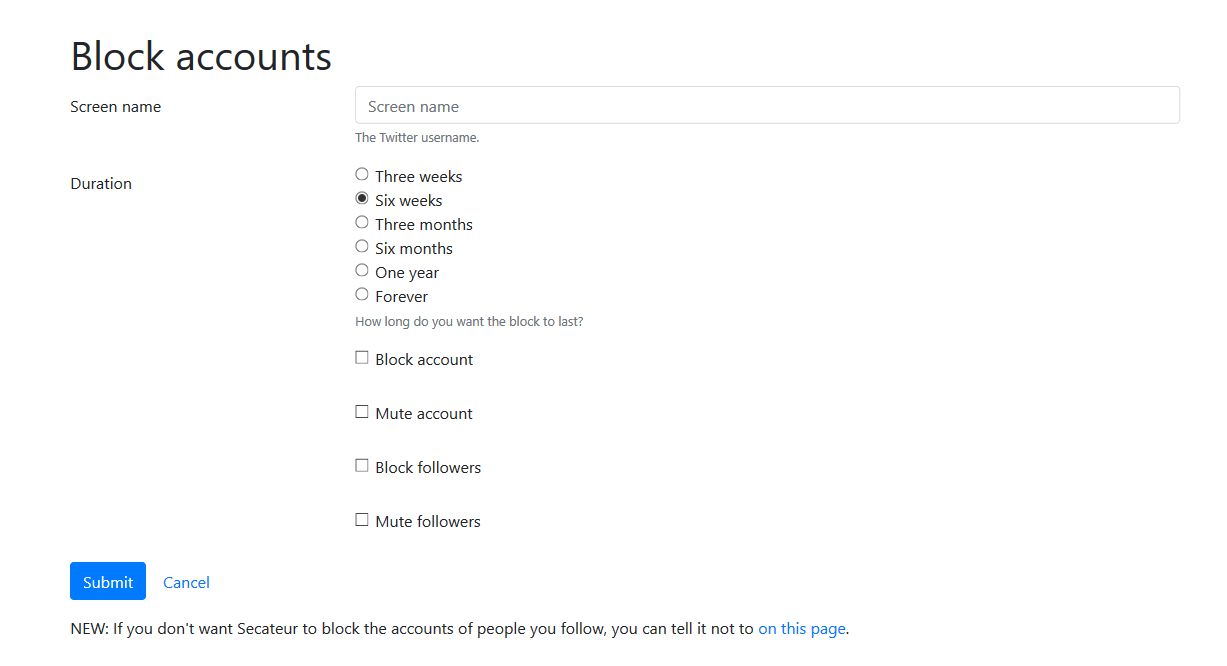This screenshot has width=1227, height=666.
Task: Click the Duration label on the left
Action: click(x=101, y=184)
